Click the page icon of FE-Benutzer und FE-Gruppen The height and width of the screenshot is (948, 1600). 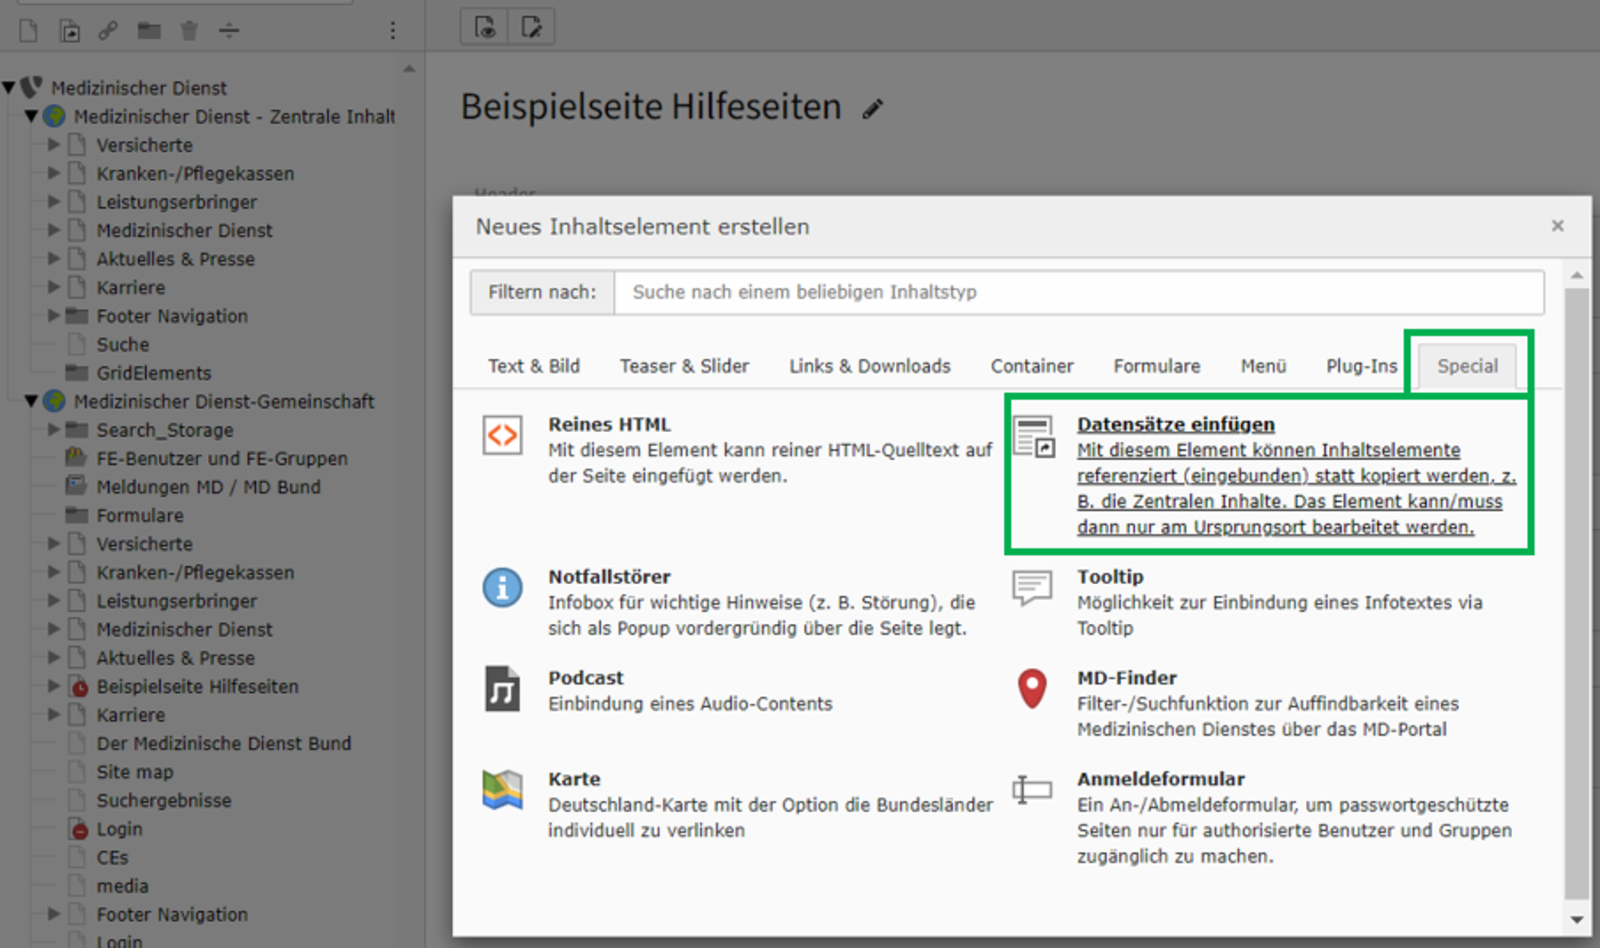(x=76, y=458)
